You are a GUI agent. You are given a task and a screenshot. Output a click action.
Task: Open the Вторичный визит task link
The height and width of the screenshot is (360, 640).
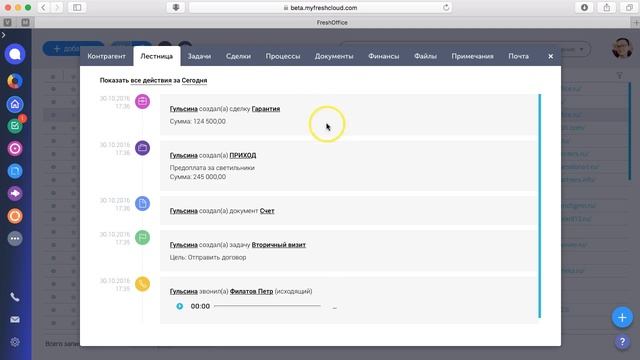coord(279,245)
